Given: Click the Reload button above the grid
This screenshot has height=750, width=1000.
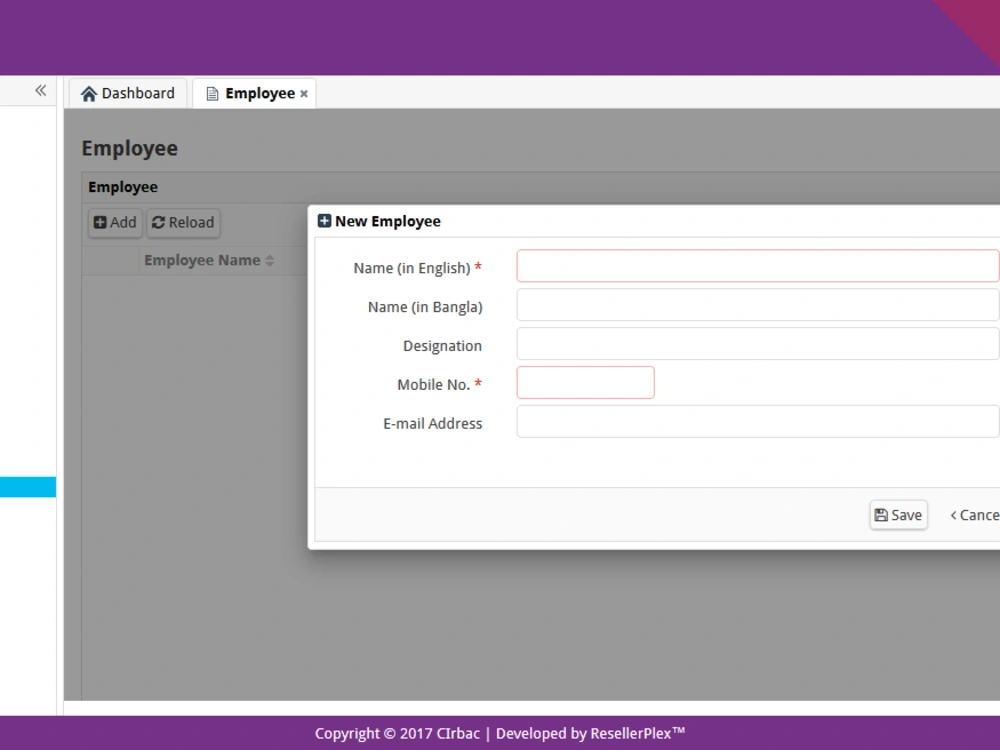Looking at the screenshot, I should click(183, 222).
